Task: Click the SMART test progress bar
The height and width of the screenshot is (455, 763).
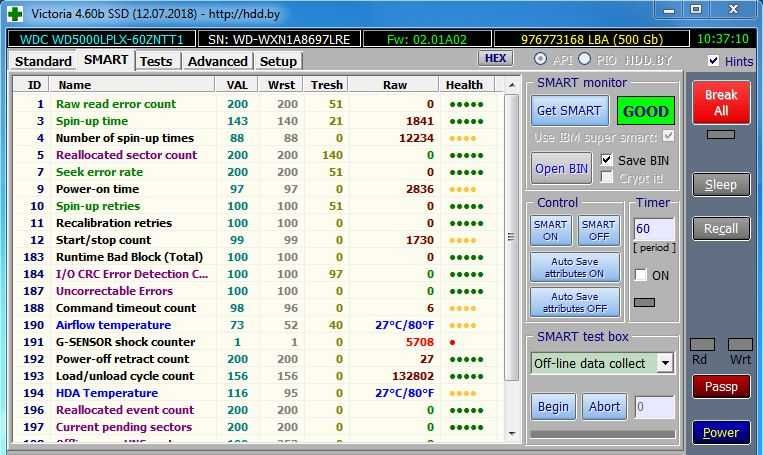Action: (602, 434)
